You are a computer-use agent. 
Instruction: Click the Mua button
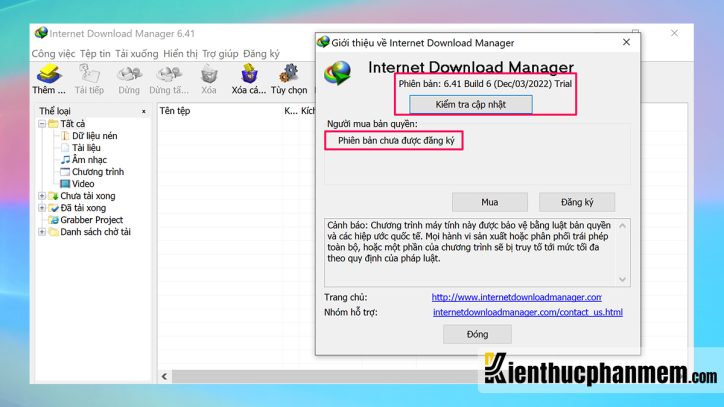489,202
